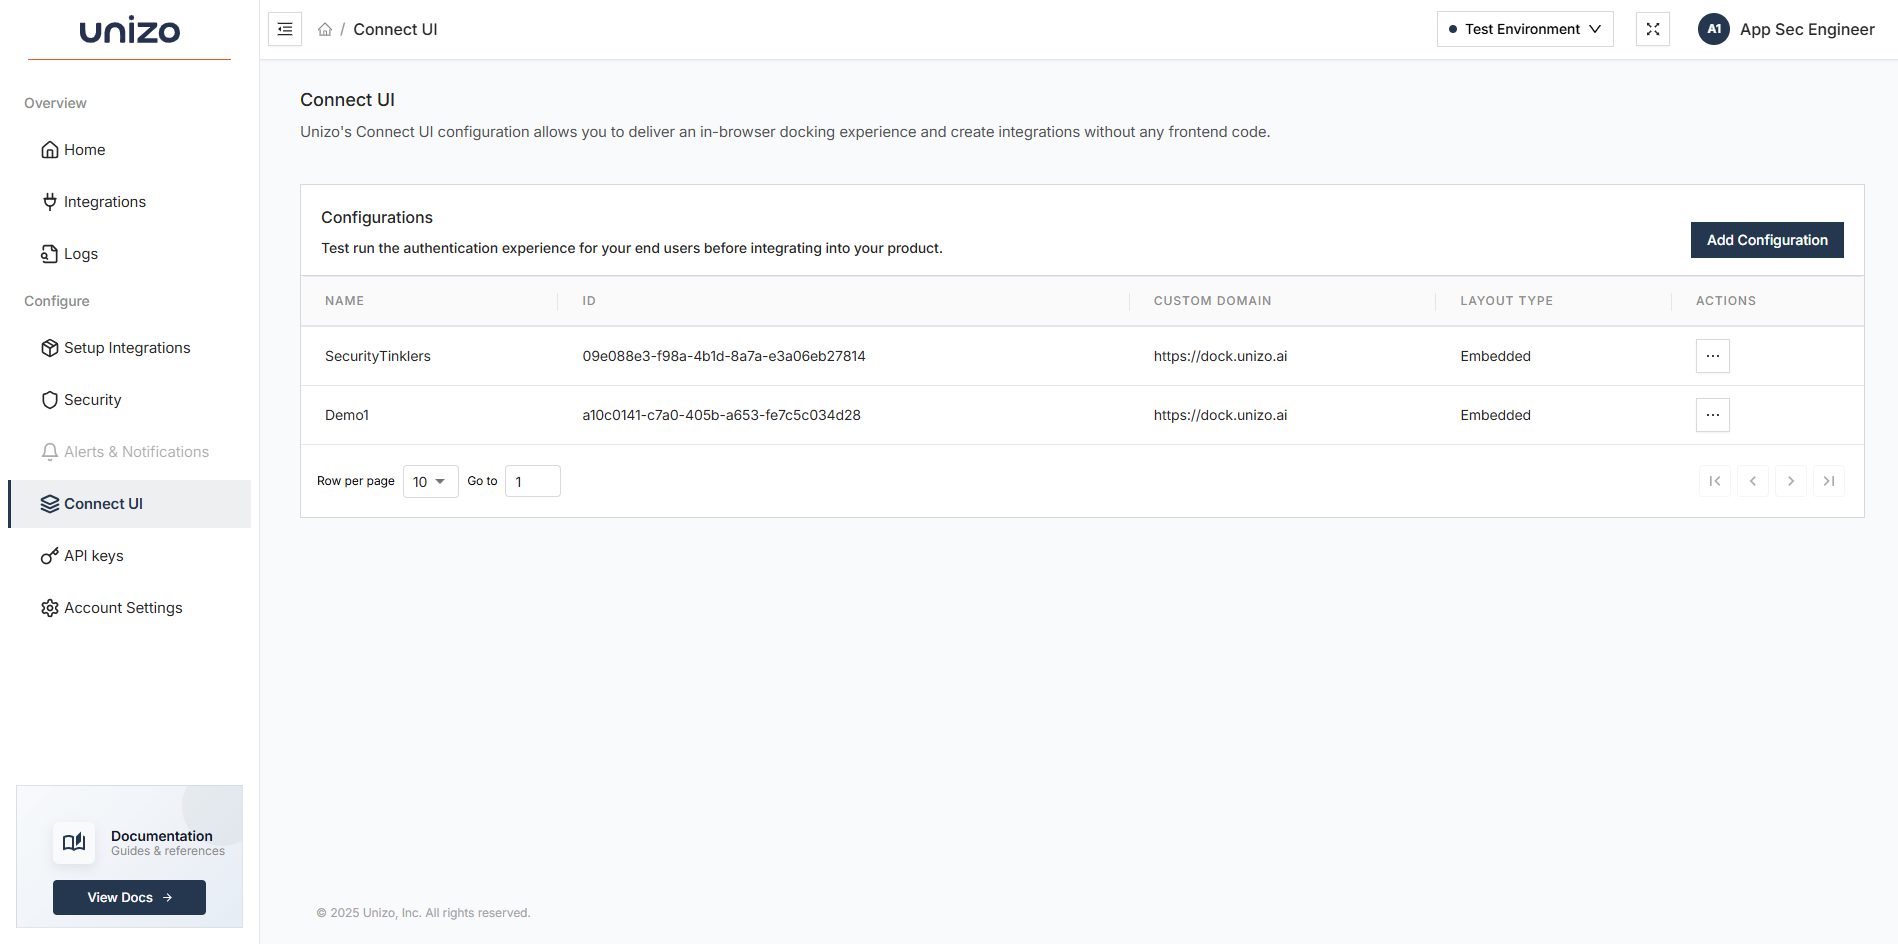Toggle the sidebar collapse menu icon
Viewport: 1898px width, 944px height.
click(x=285, y=29)
